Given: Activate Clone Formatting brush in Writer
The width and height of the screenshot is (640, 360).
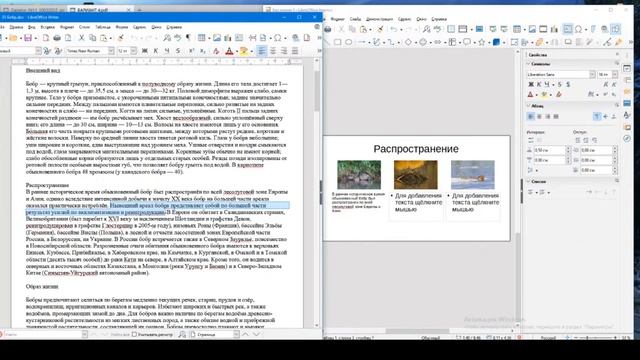Looking at the screenshot, I should pyautogui.click(x=121, y=38).
